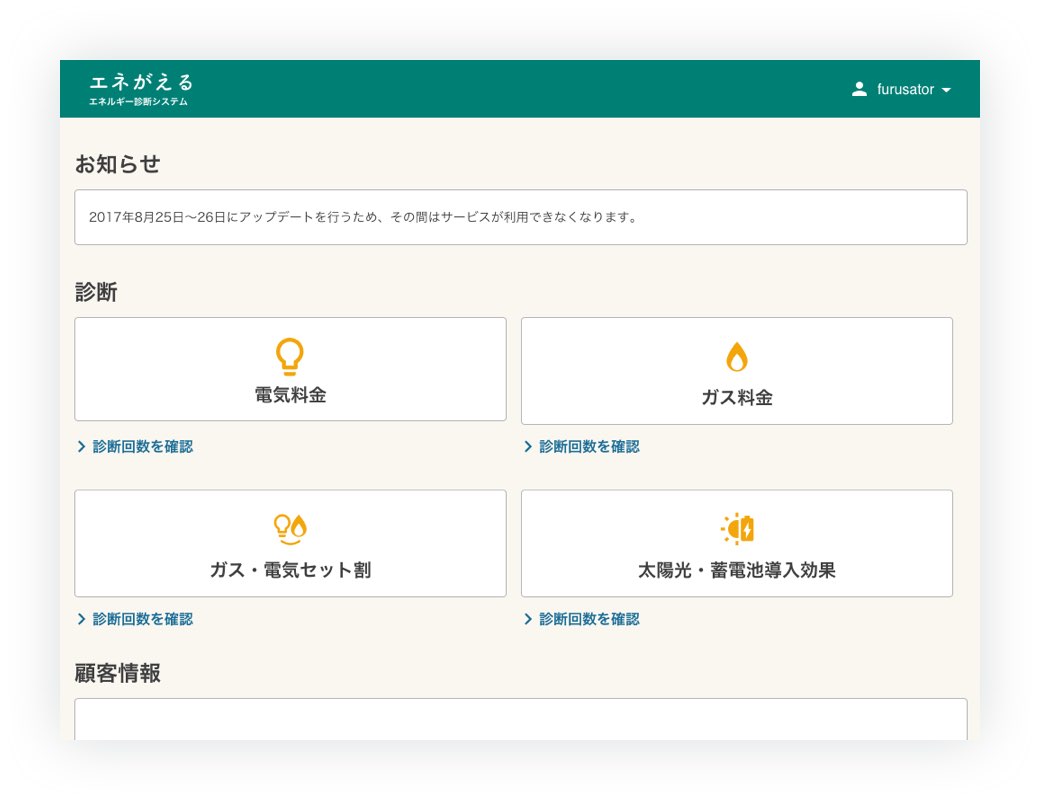
Task: Click the solar and battery icon
Action: tap(737, 529)
